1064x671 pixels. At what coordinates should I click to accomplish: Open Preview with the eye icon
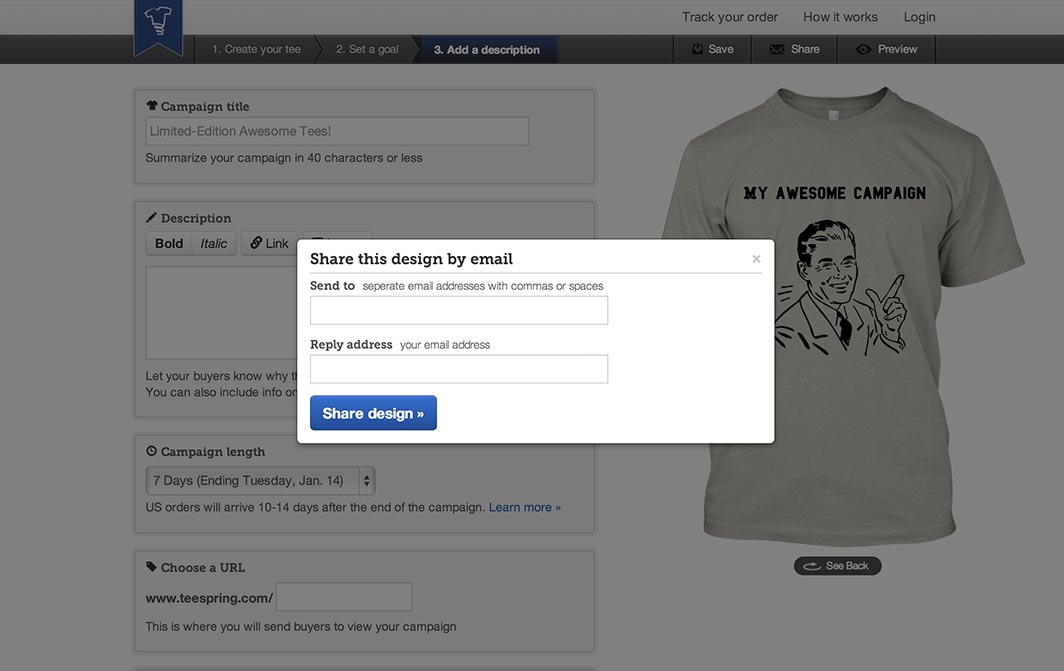pyautogui.click(x=887, y=50)
